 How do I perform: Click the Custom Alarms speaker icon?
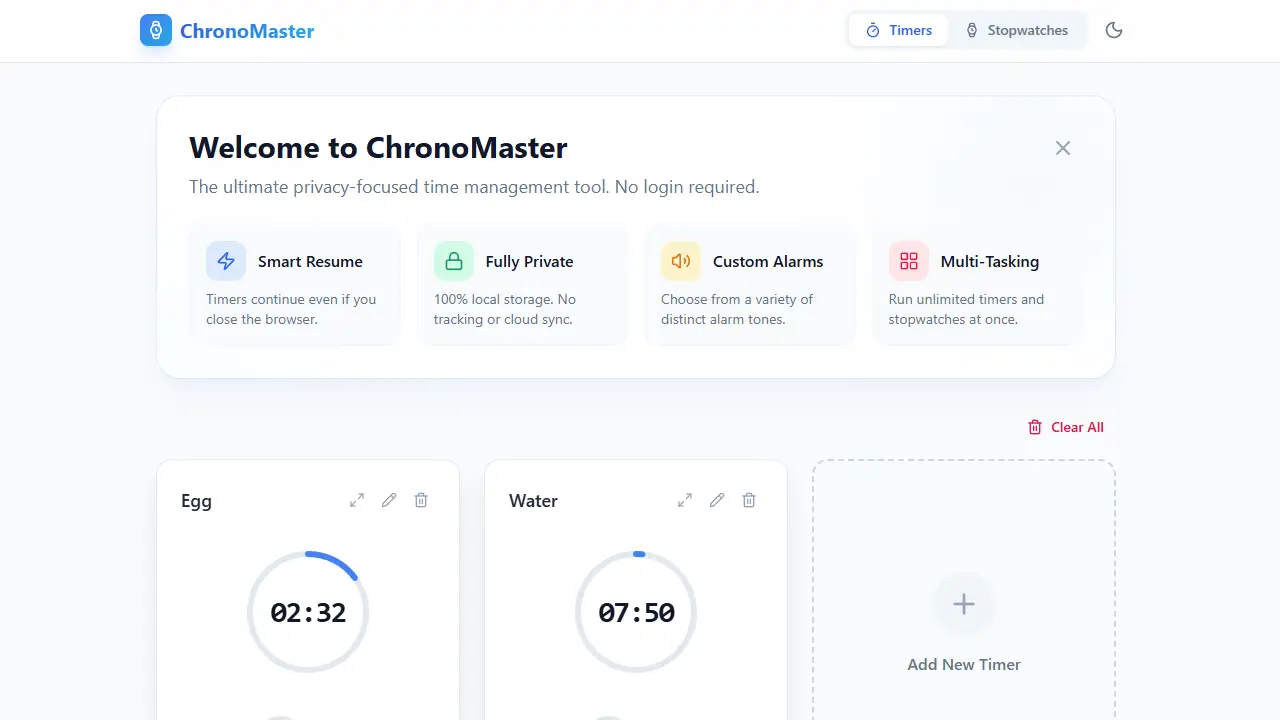(681, 261)
